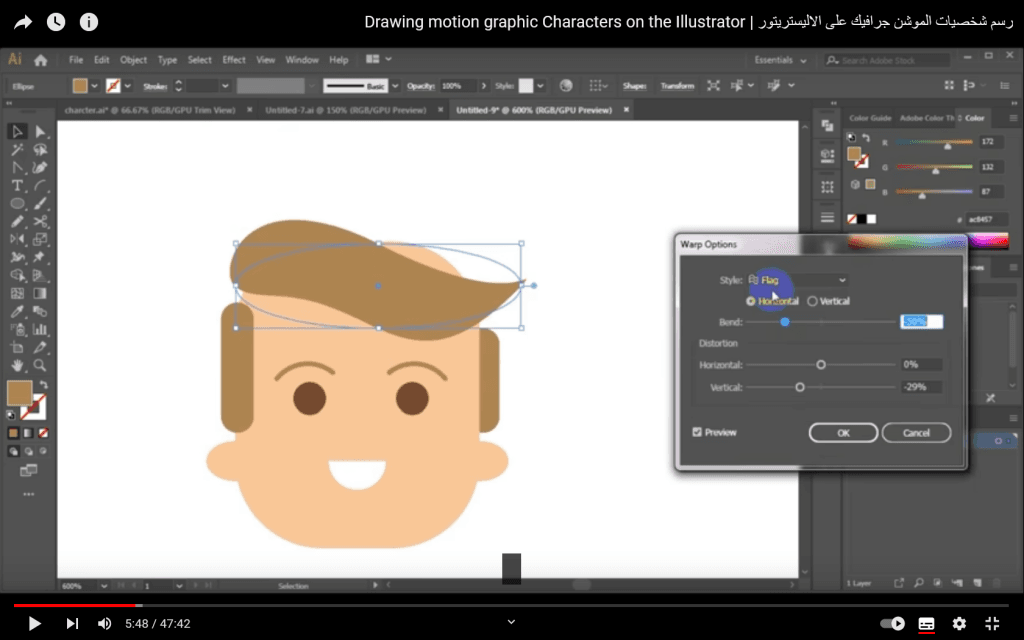Click YouTube watch later clock icon
The width and height of the screenshot is (1024, 640).
[x=56, y=22]
